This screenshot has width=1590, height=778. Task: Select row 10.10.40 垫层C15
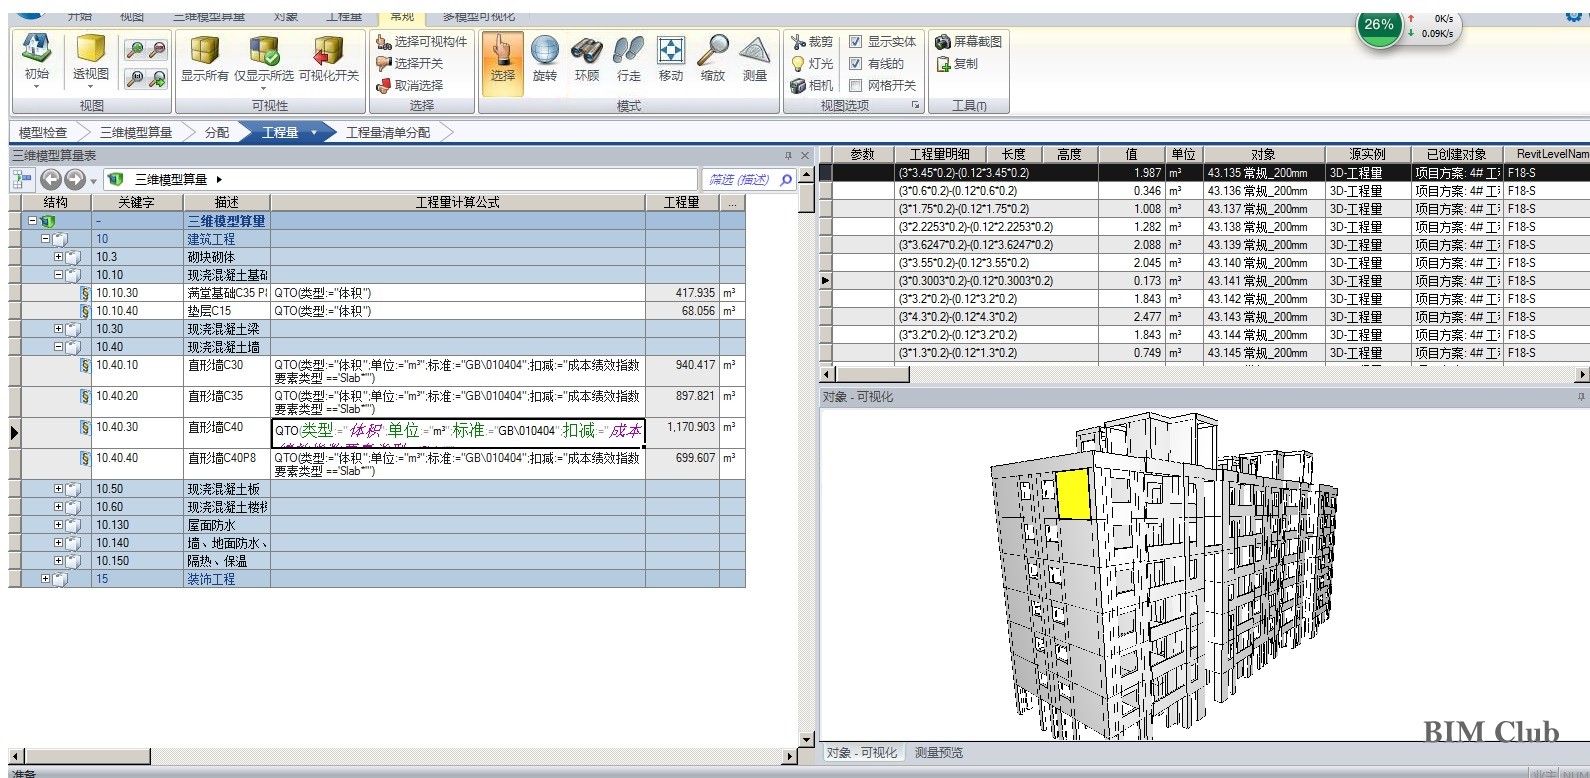[x=378, y=311]
